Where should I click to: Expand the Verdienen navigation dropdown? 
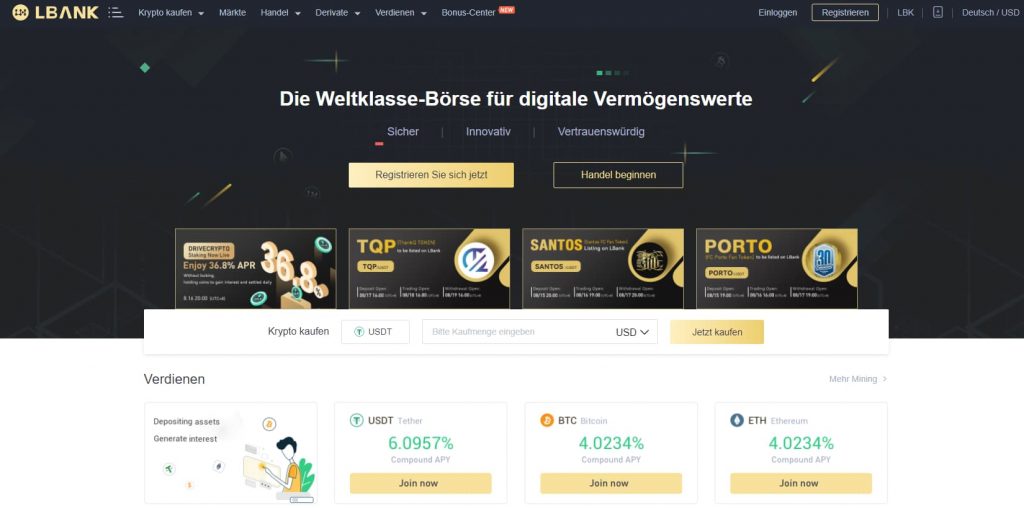[401, 12]
